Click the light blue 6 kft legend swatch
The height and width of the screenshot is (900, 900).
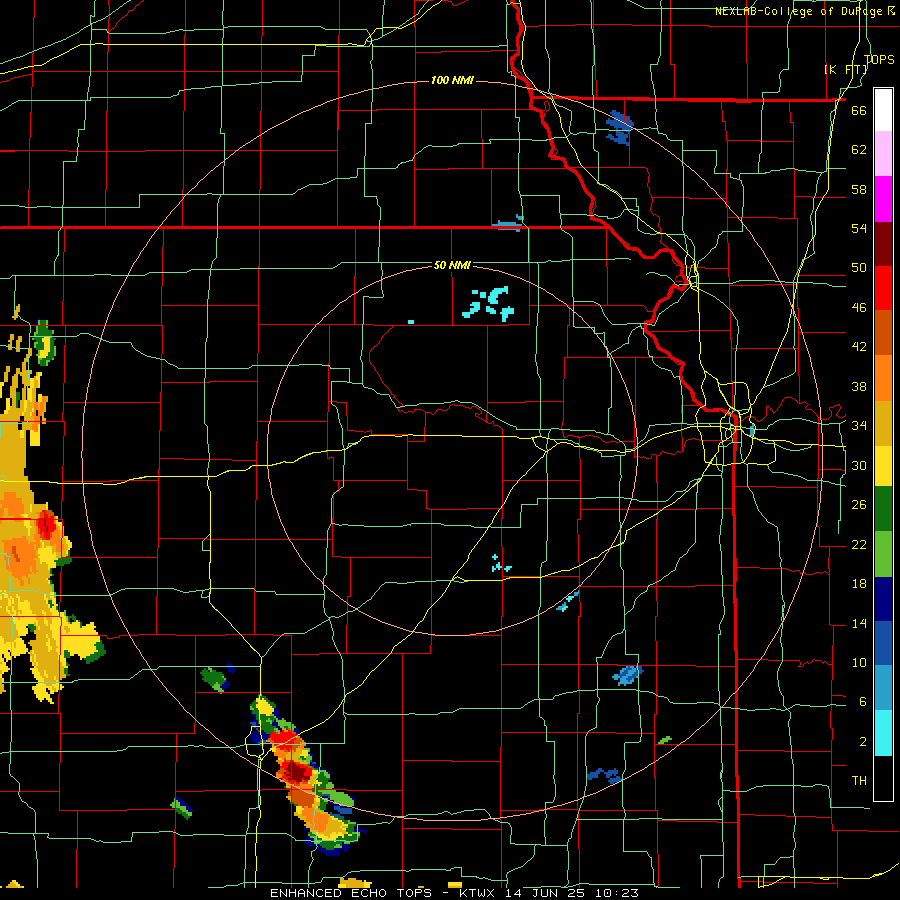pos(883,688)
